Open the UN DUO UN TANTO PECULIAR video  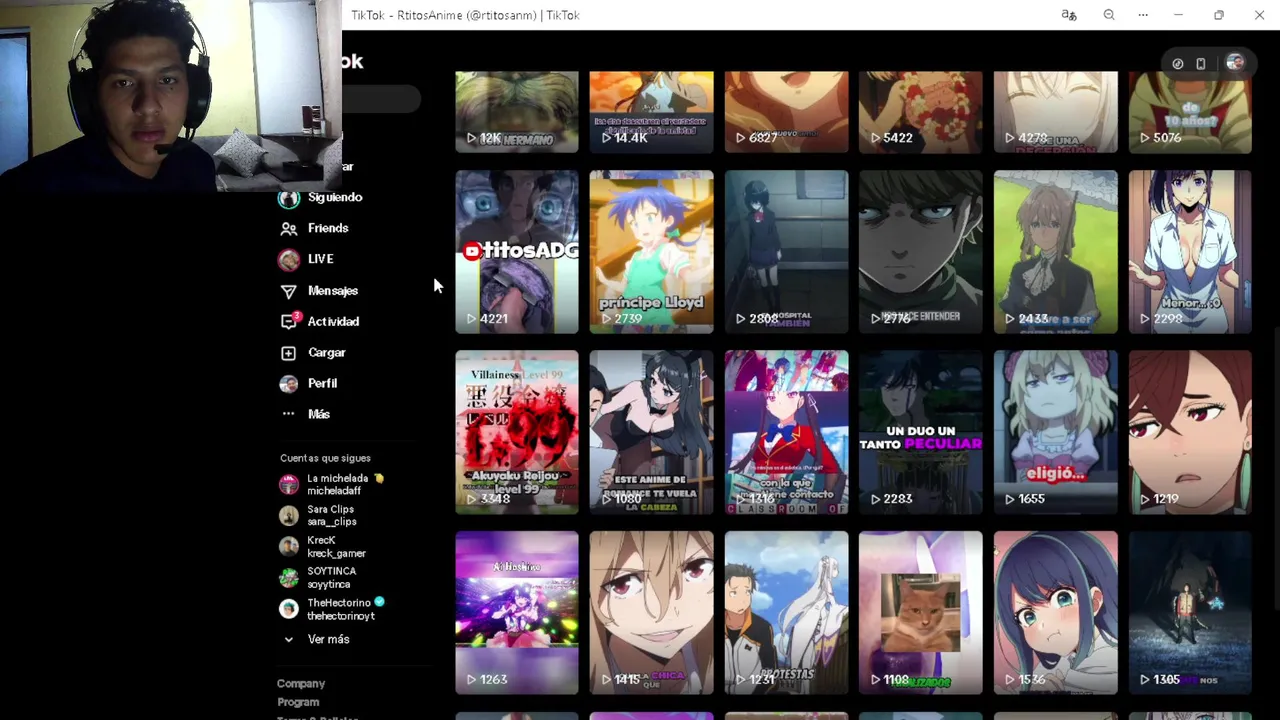[920, 432]
